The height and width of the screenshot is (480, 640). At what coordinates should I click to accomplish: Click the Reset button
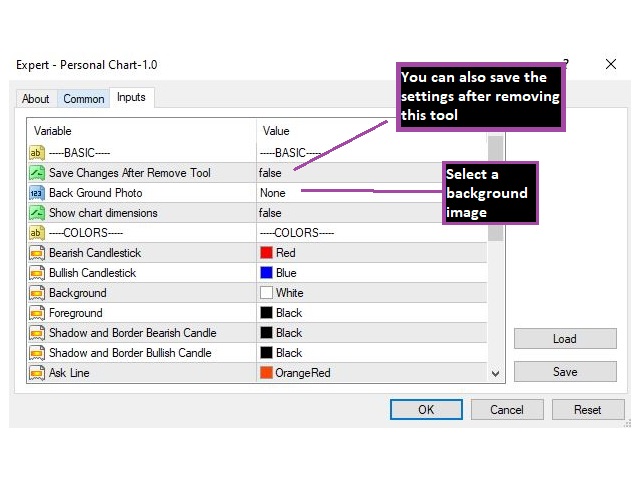[588, 409]
